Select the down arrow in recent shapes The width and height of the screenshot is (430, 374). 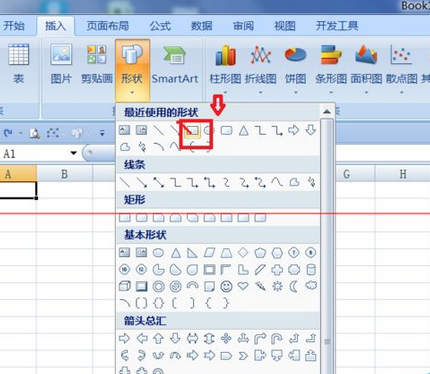[x=311, y=130]
